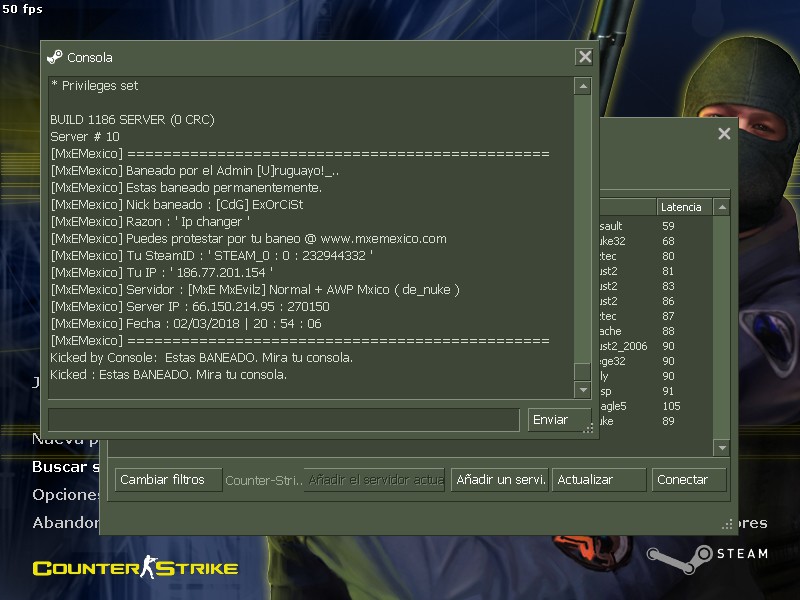Click the 'Nick baneado' console line
The height and width of the screenshot is (600, 800).
(x=177, y=205)
